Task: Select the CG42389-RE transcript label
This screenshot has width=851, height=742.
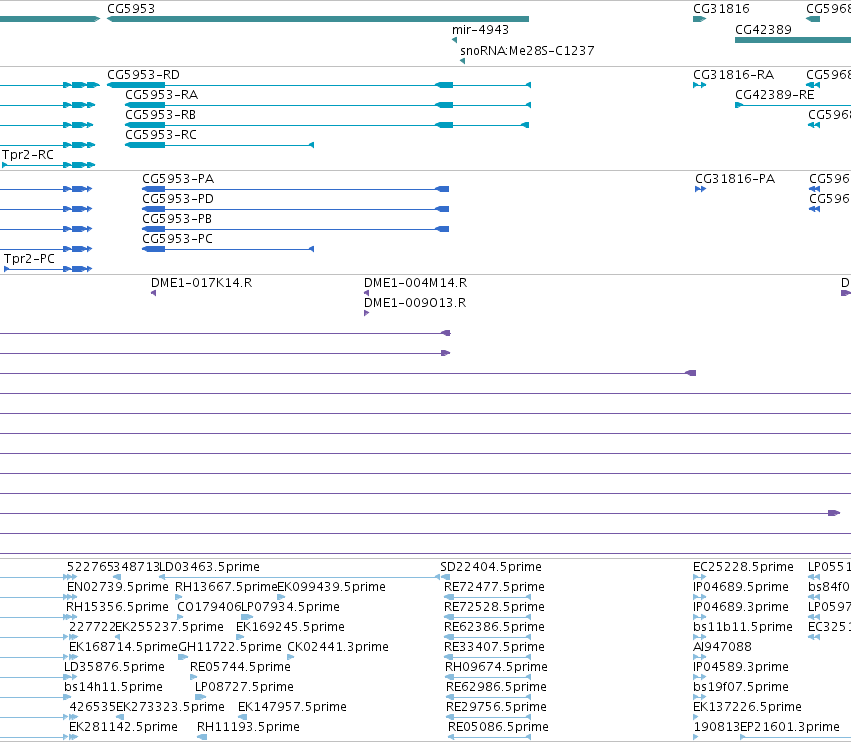Action: tap(774, 95)
